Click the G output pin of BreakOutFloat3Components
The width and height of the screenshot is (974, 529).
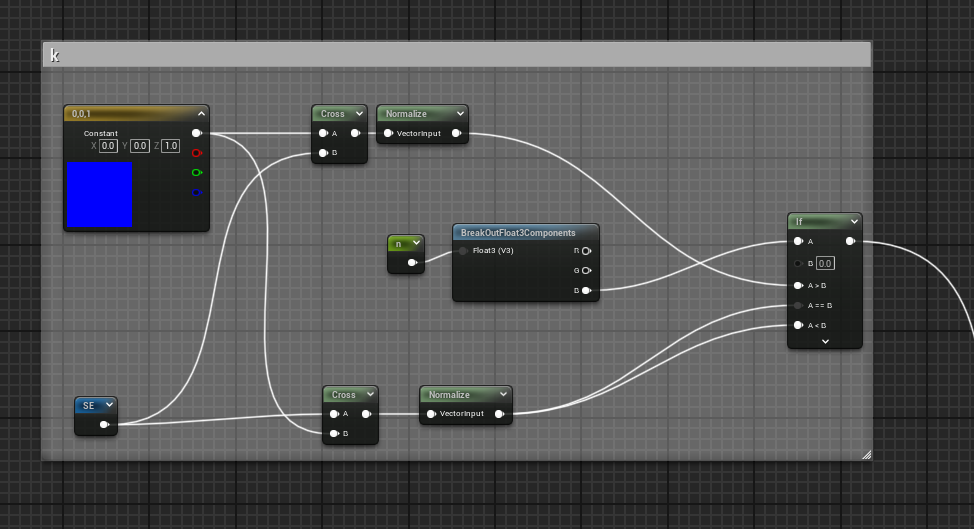point(585,271)
